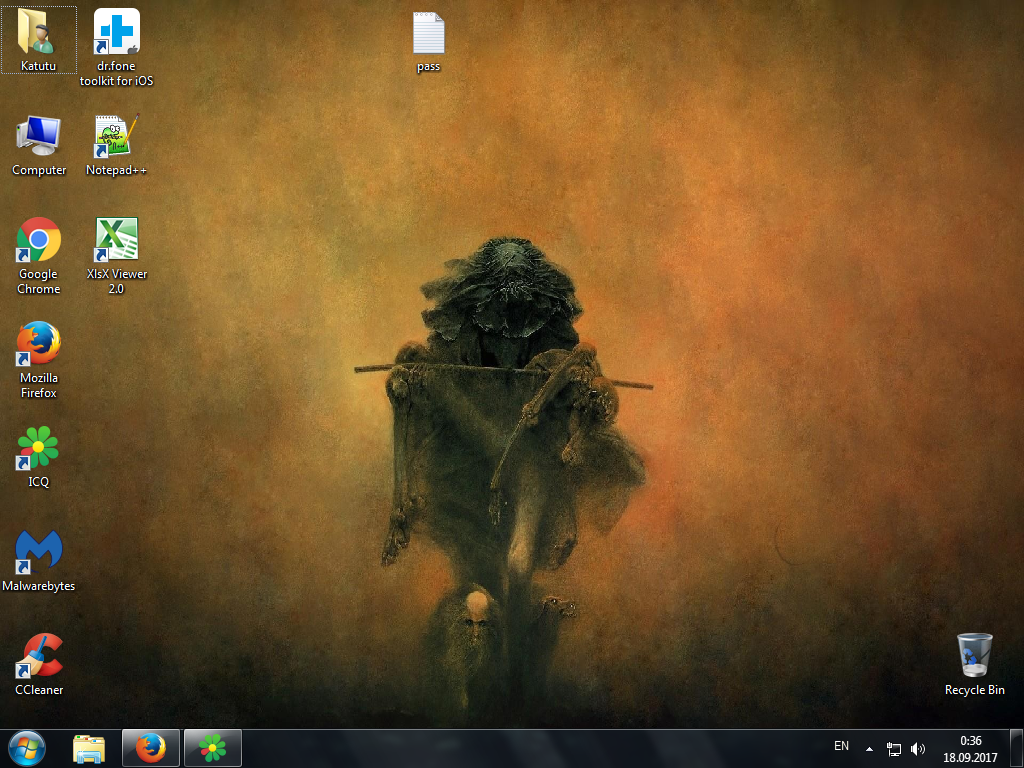Select the Recycle Bin icon
This screenshot has height=768, width=1024.
(974, 656)
